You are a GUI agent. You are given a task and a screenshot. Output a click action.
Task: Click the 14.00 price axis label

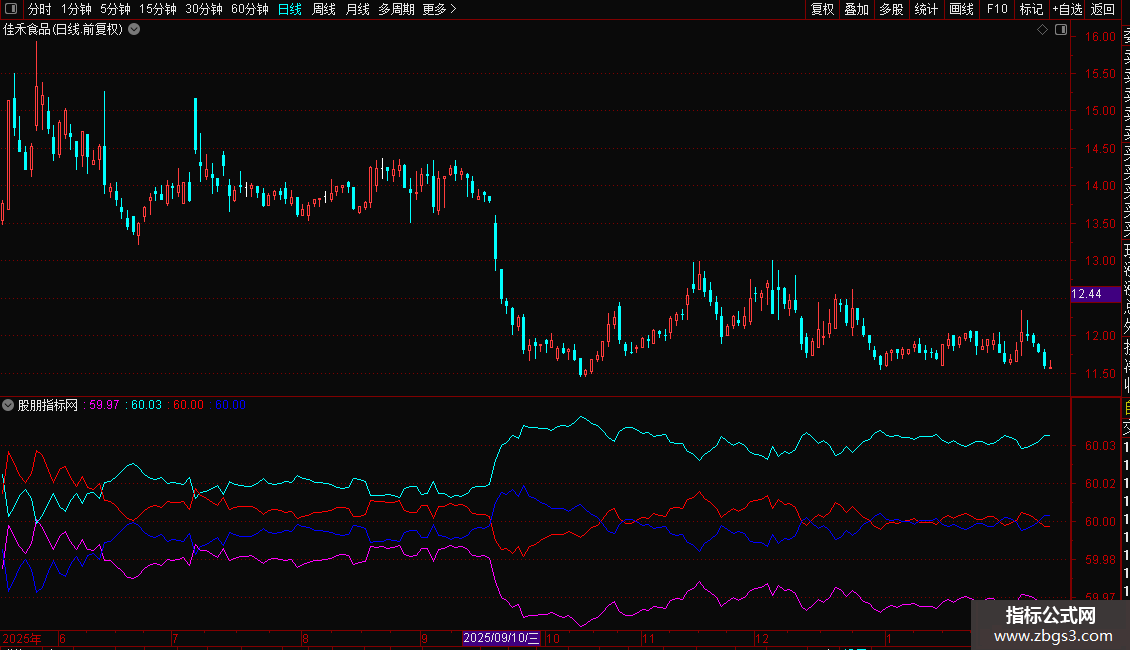pos(1100,186)
